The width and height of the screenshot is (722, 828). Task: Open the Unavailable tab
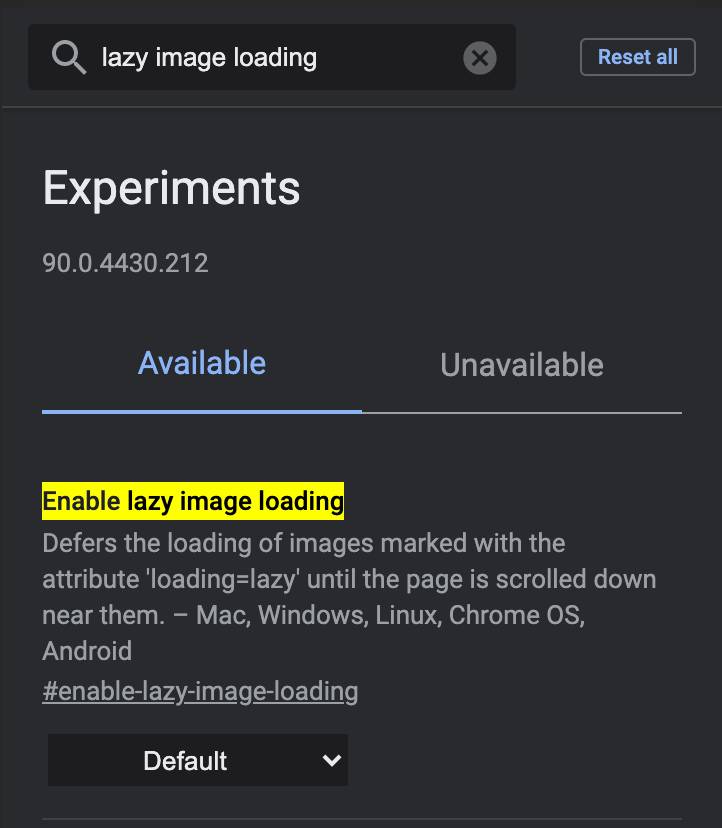coord(521,365)
